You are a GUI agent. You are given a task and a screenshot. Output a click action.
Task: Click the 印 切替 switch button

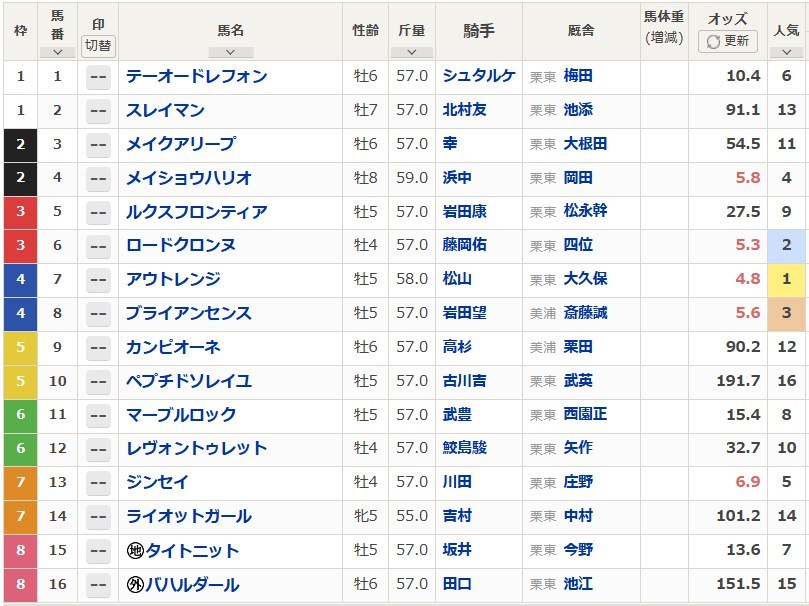98,46
